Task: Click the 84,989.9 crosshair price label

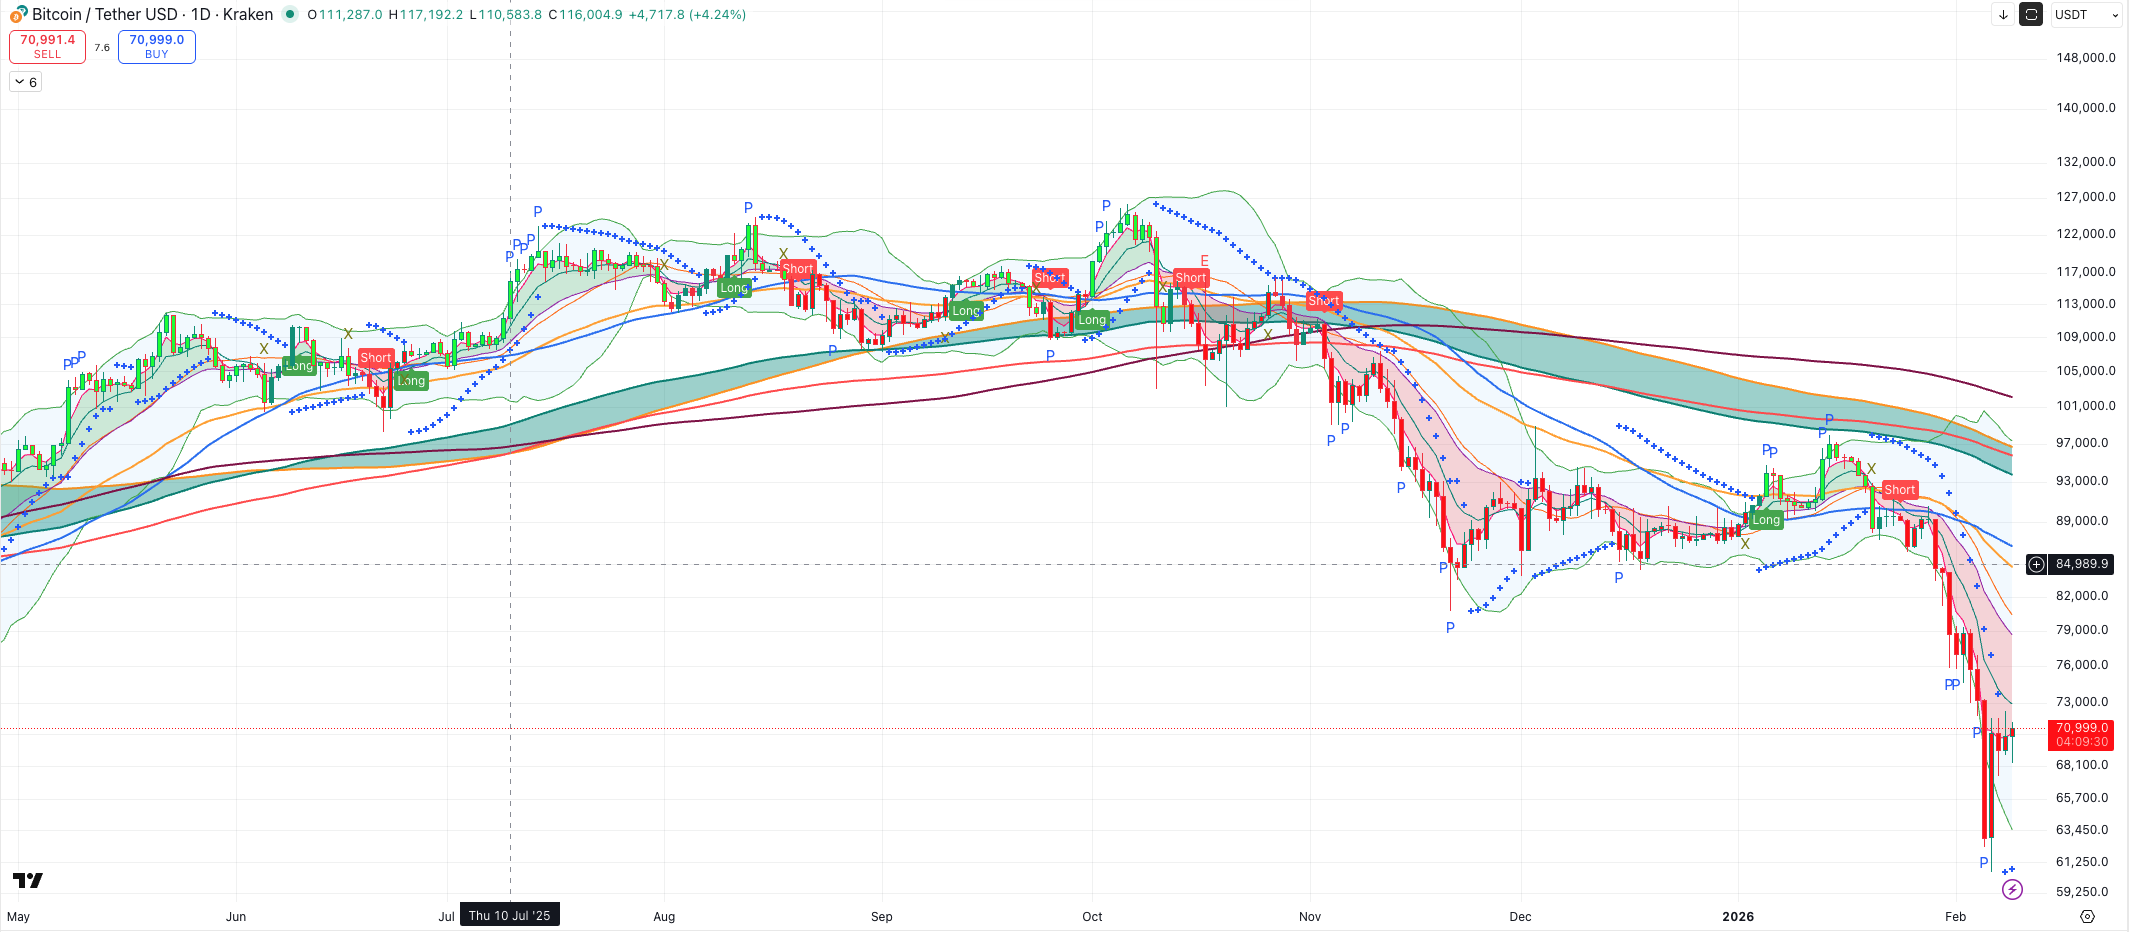Action: tap(2081, 564)
